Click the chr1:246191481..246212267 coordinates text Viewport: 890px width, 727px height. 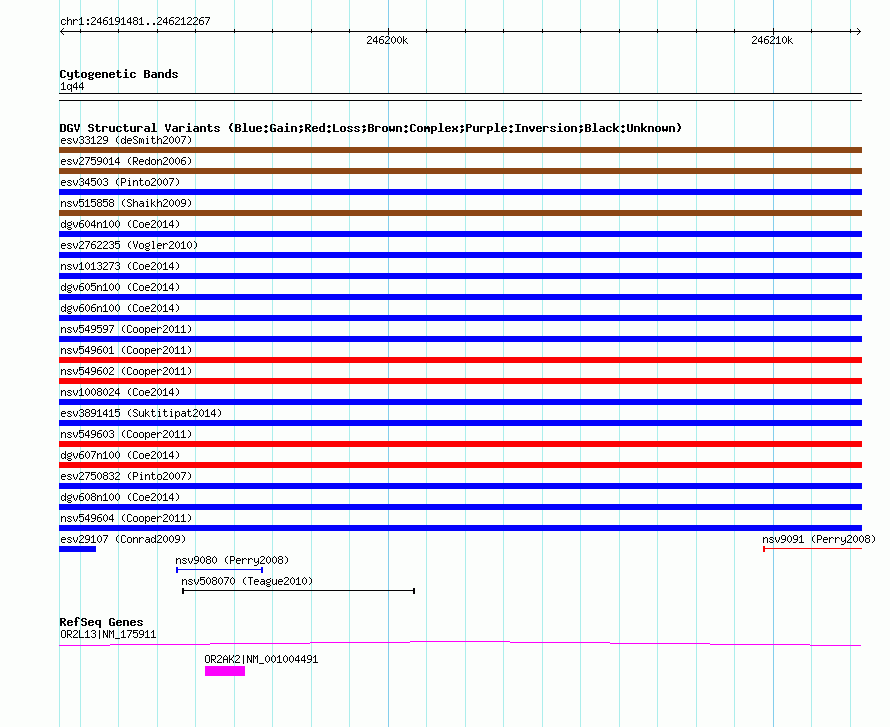135,21
